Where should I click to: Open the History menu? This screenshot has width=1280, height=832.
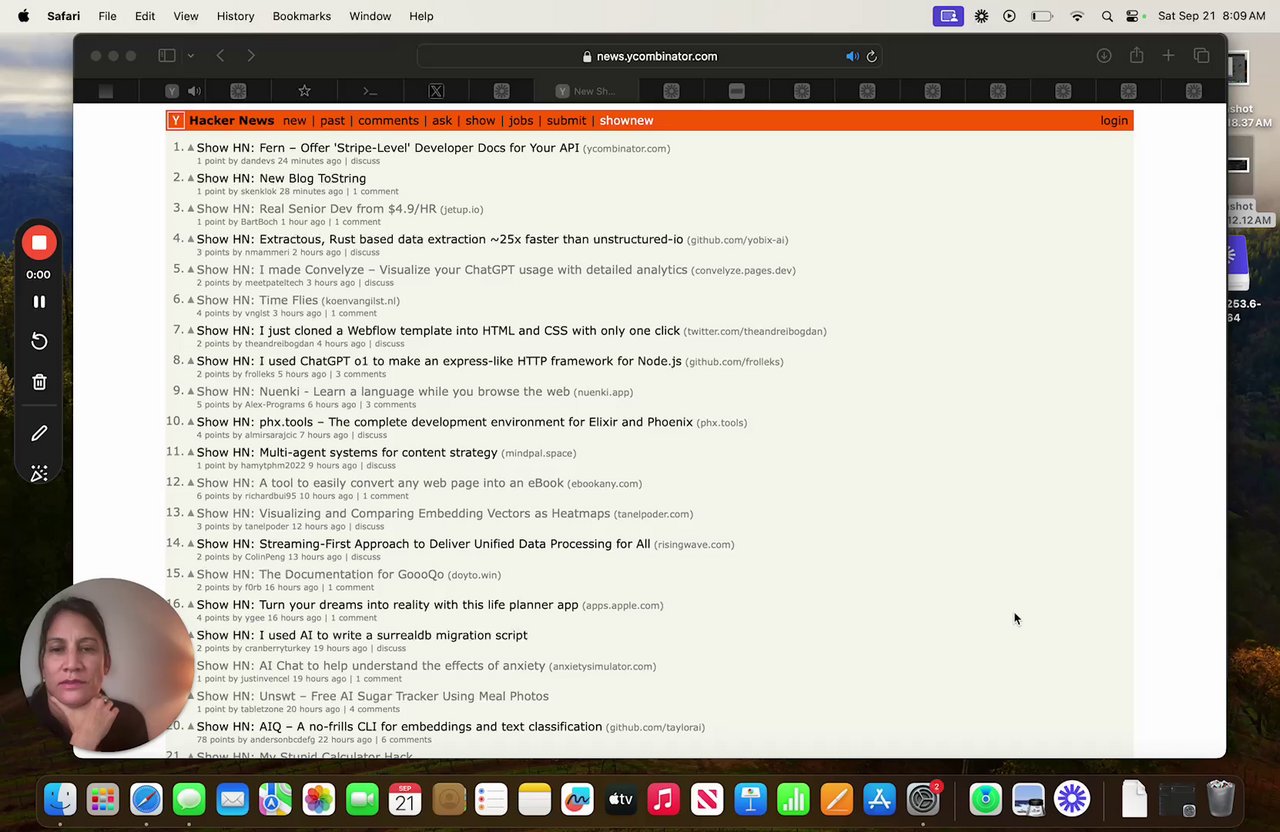pyautogui.click(x=235, y=16)
